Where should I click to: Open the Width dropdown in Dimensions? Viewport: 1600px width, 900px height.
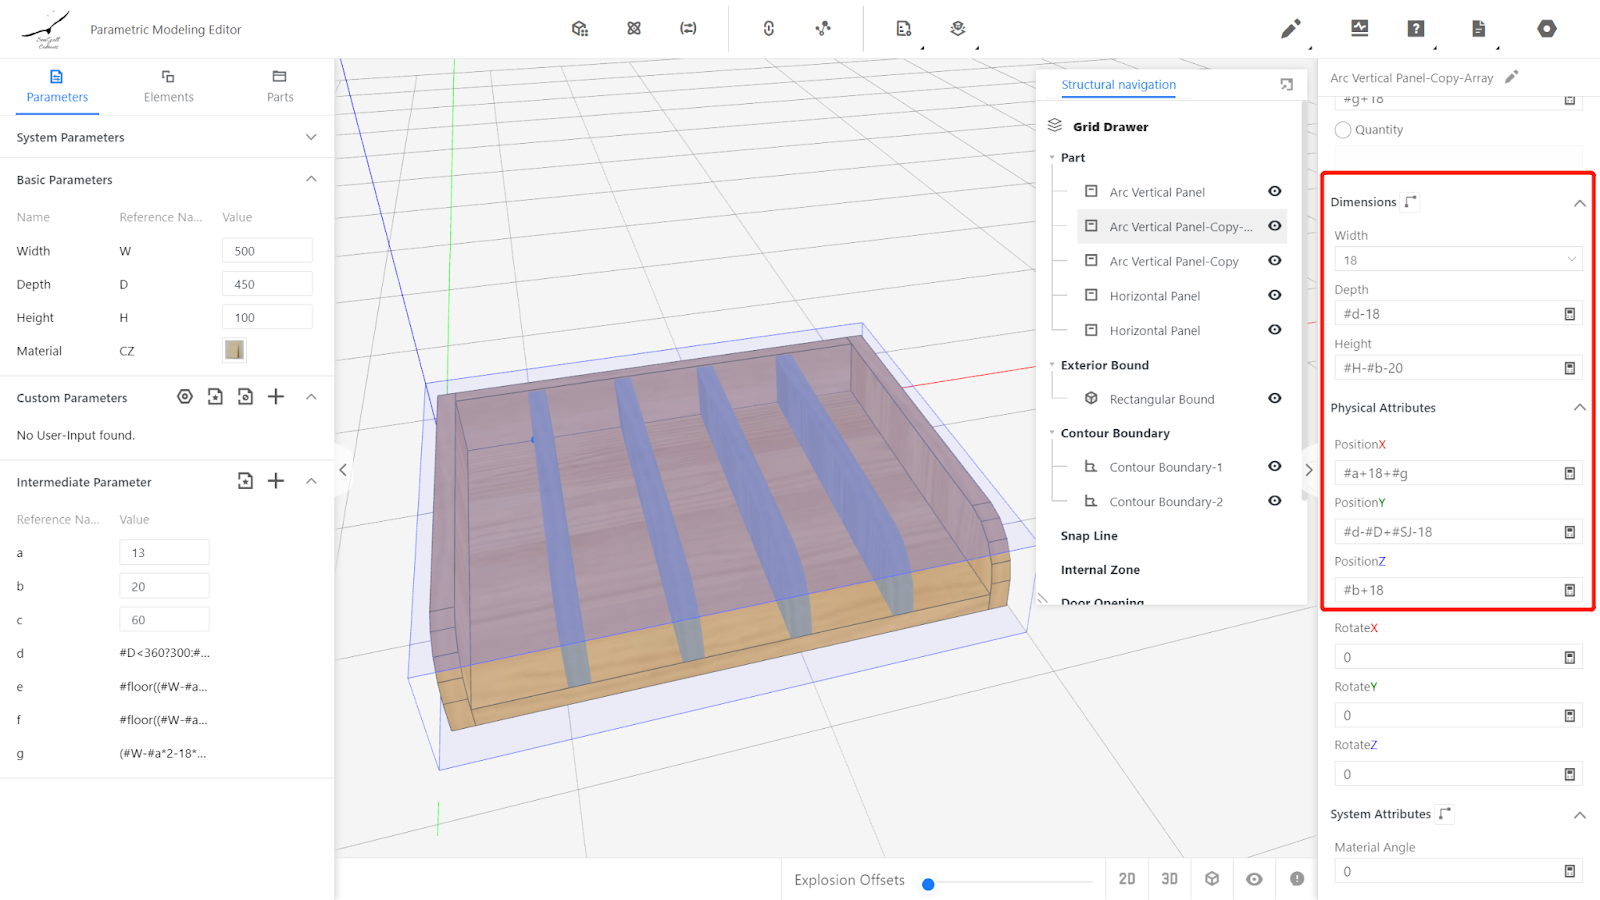[x=1458, y=260]
